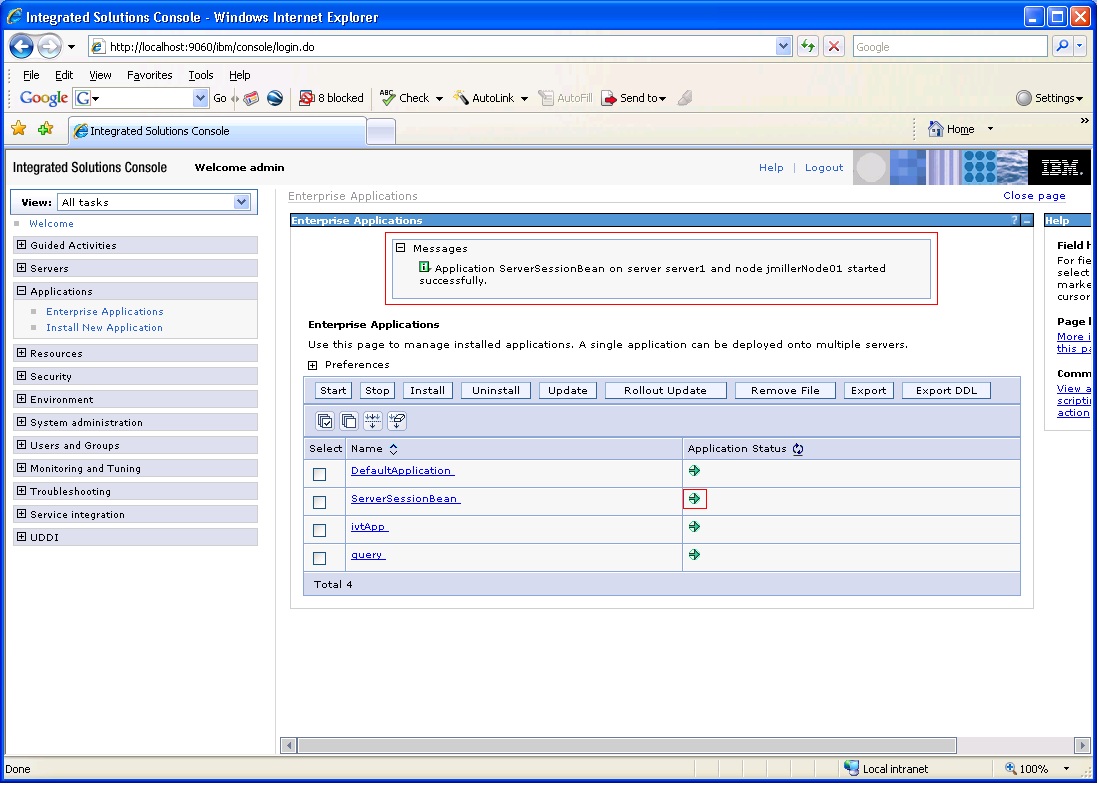1099x786 pixels.
Task: Open the Favorites menu
Action: [149, 75]
